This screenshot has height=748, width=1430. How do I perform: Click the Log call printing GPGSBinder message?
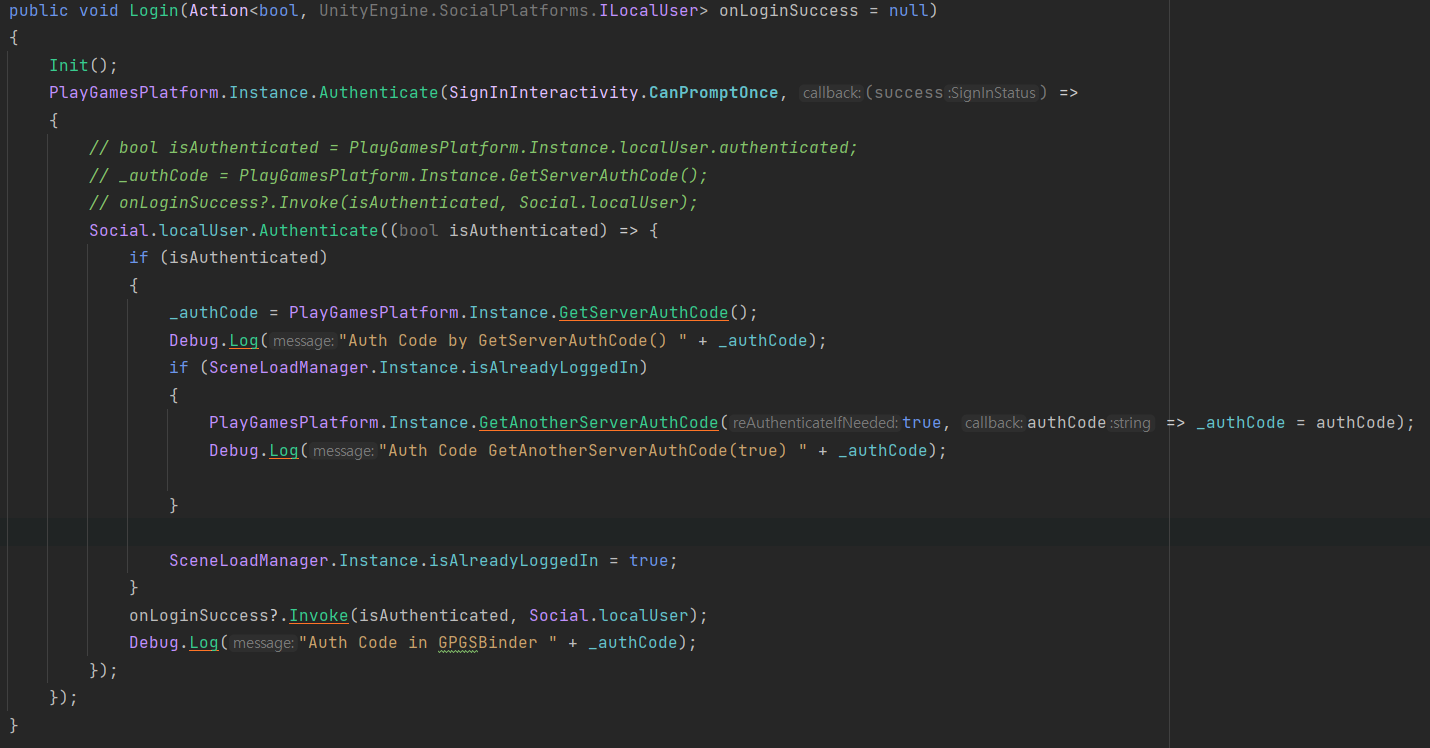click(x=204, y=643)
